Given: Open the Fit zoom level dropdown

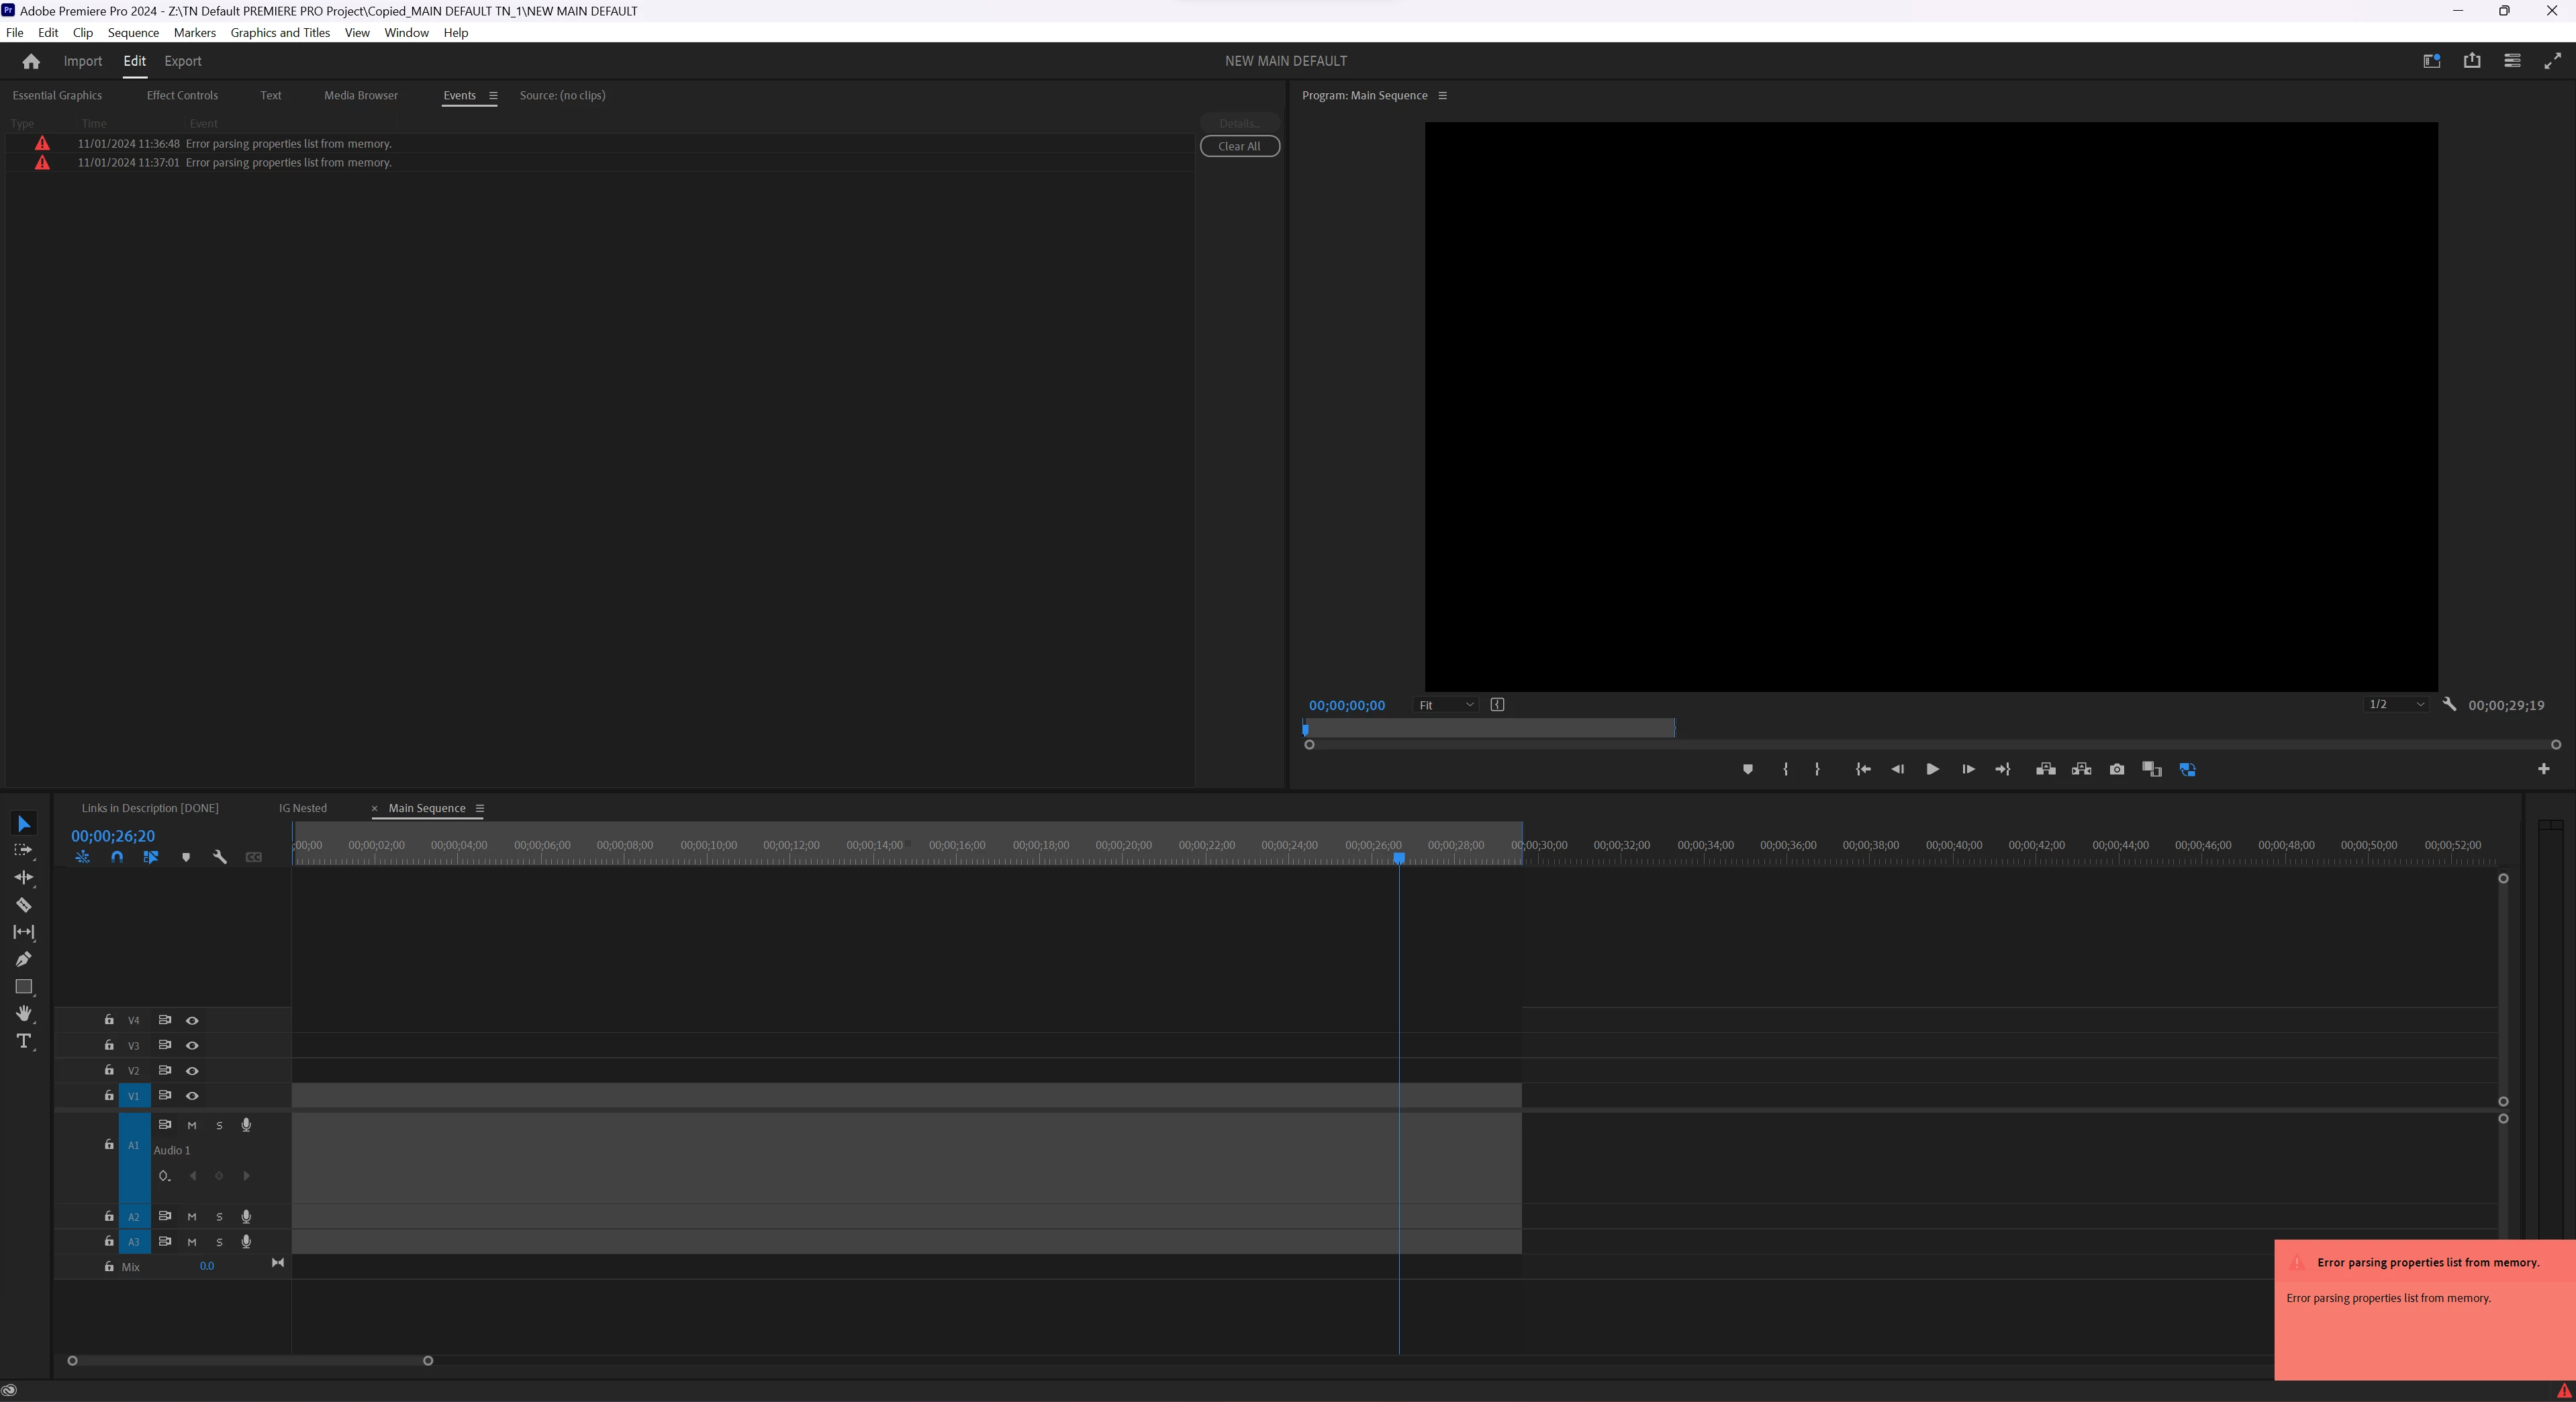Looking at the screenshot, I should (x=1446, y=705).
